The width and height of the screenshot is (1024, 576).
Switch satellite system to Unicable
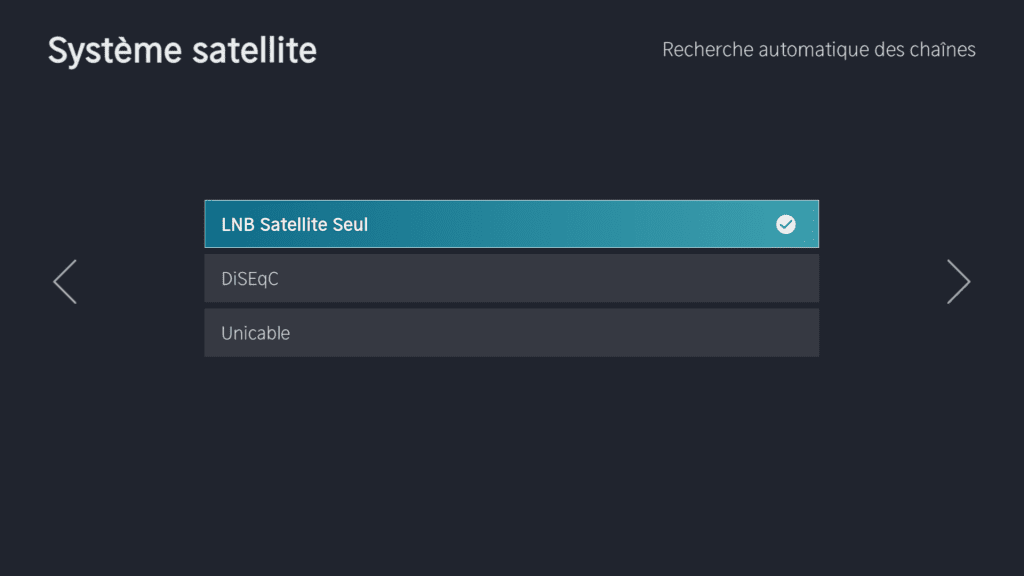click(x=511, y=333)
